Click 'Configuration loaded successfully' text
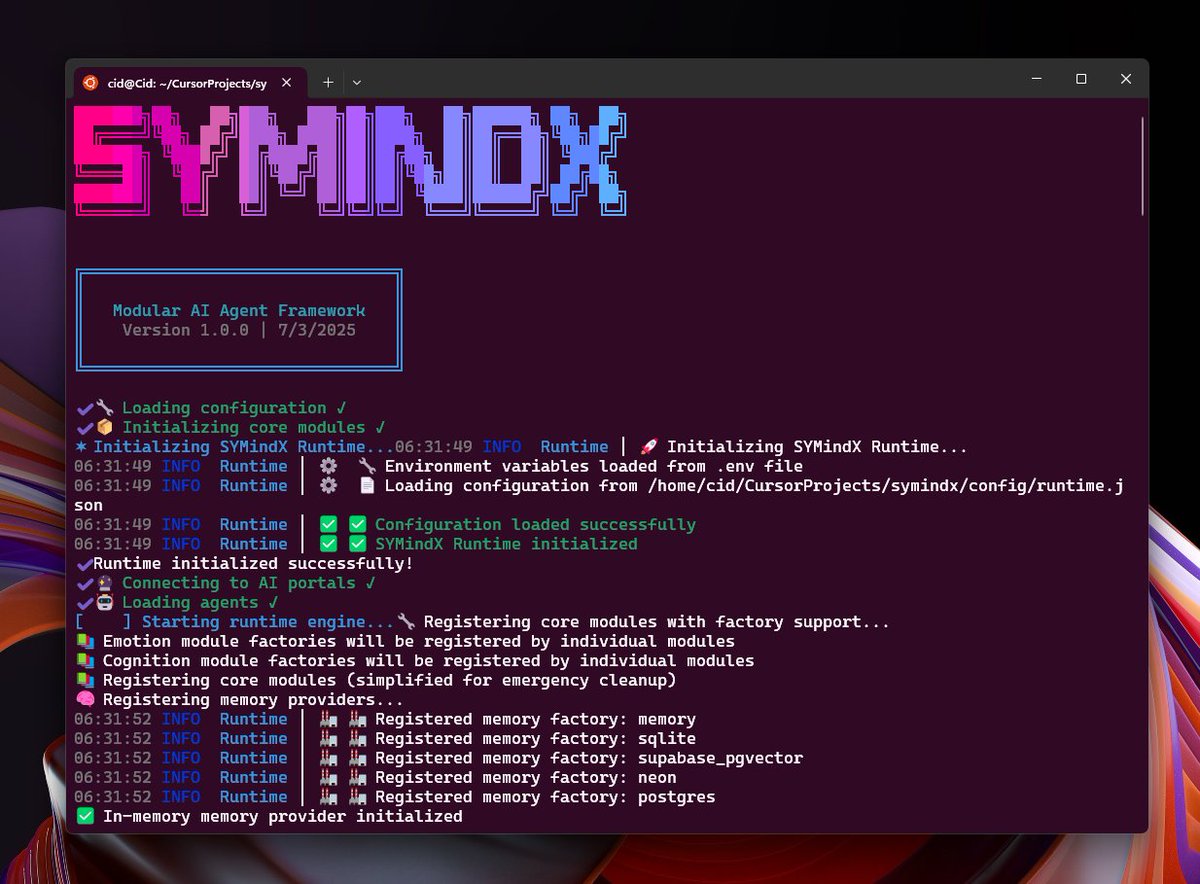The image size is (1200, 884). (535, 524)
